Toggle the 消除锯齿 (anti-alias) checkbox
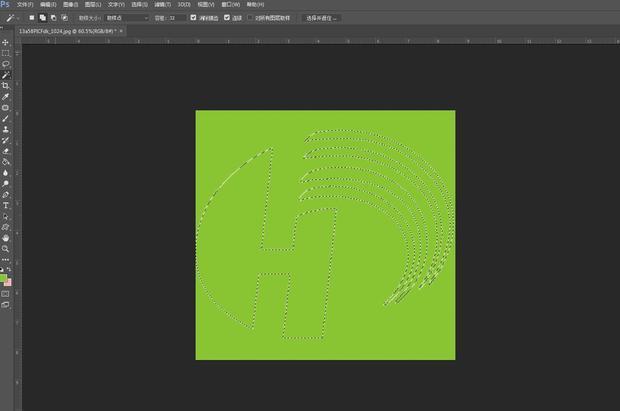This screenshot has width=620, height=411. click(x=194, y=17)
